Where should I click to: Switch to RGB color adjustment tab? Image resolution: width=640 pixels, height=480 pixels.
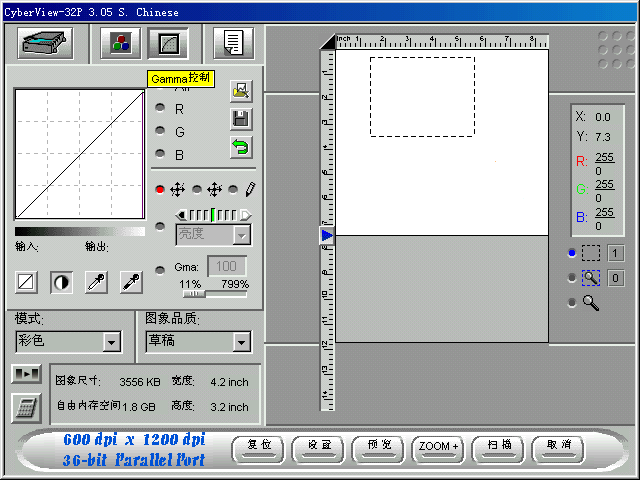(120, 43)
